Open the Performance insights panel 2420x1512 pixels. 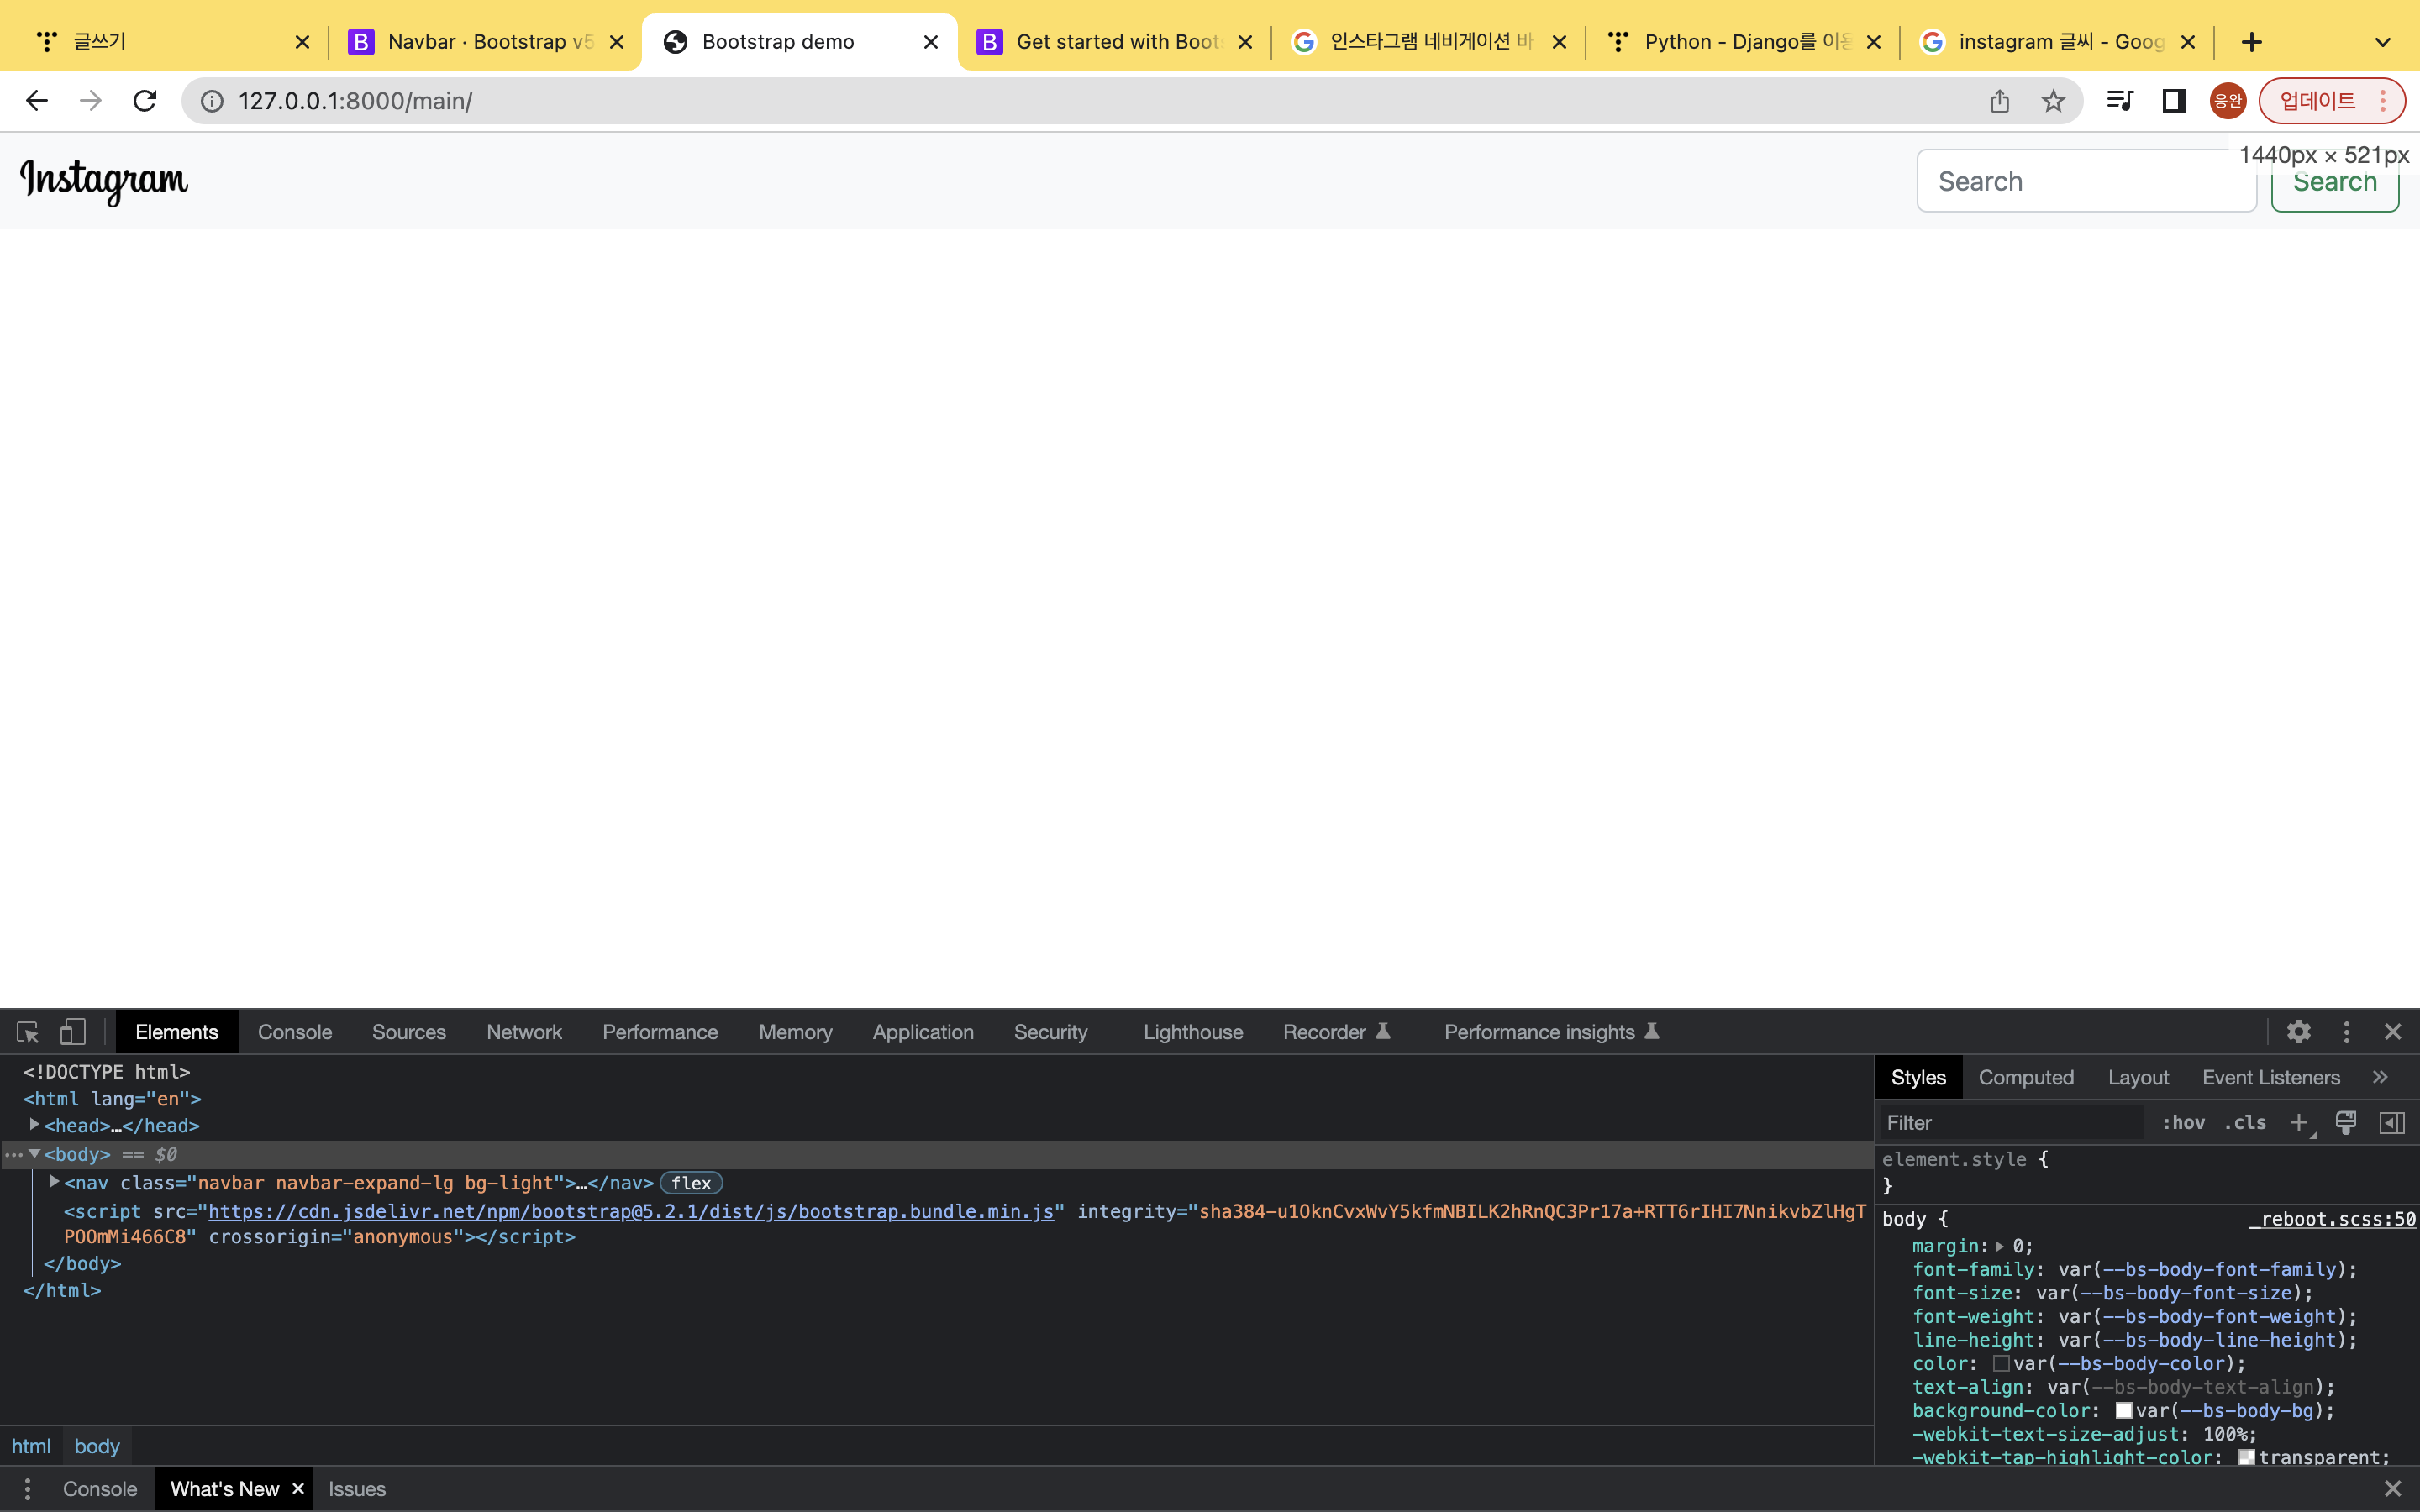tap(1552, 1032)
